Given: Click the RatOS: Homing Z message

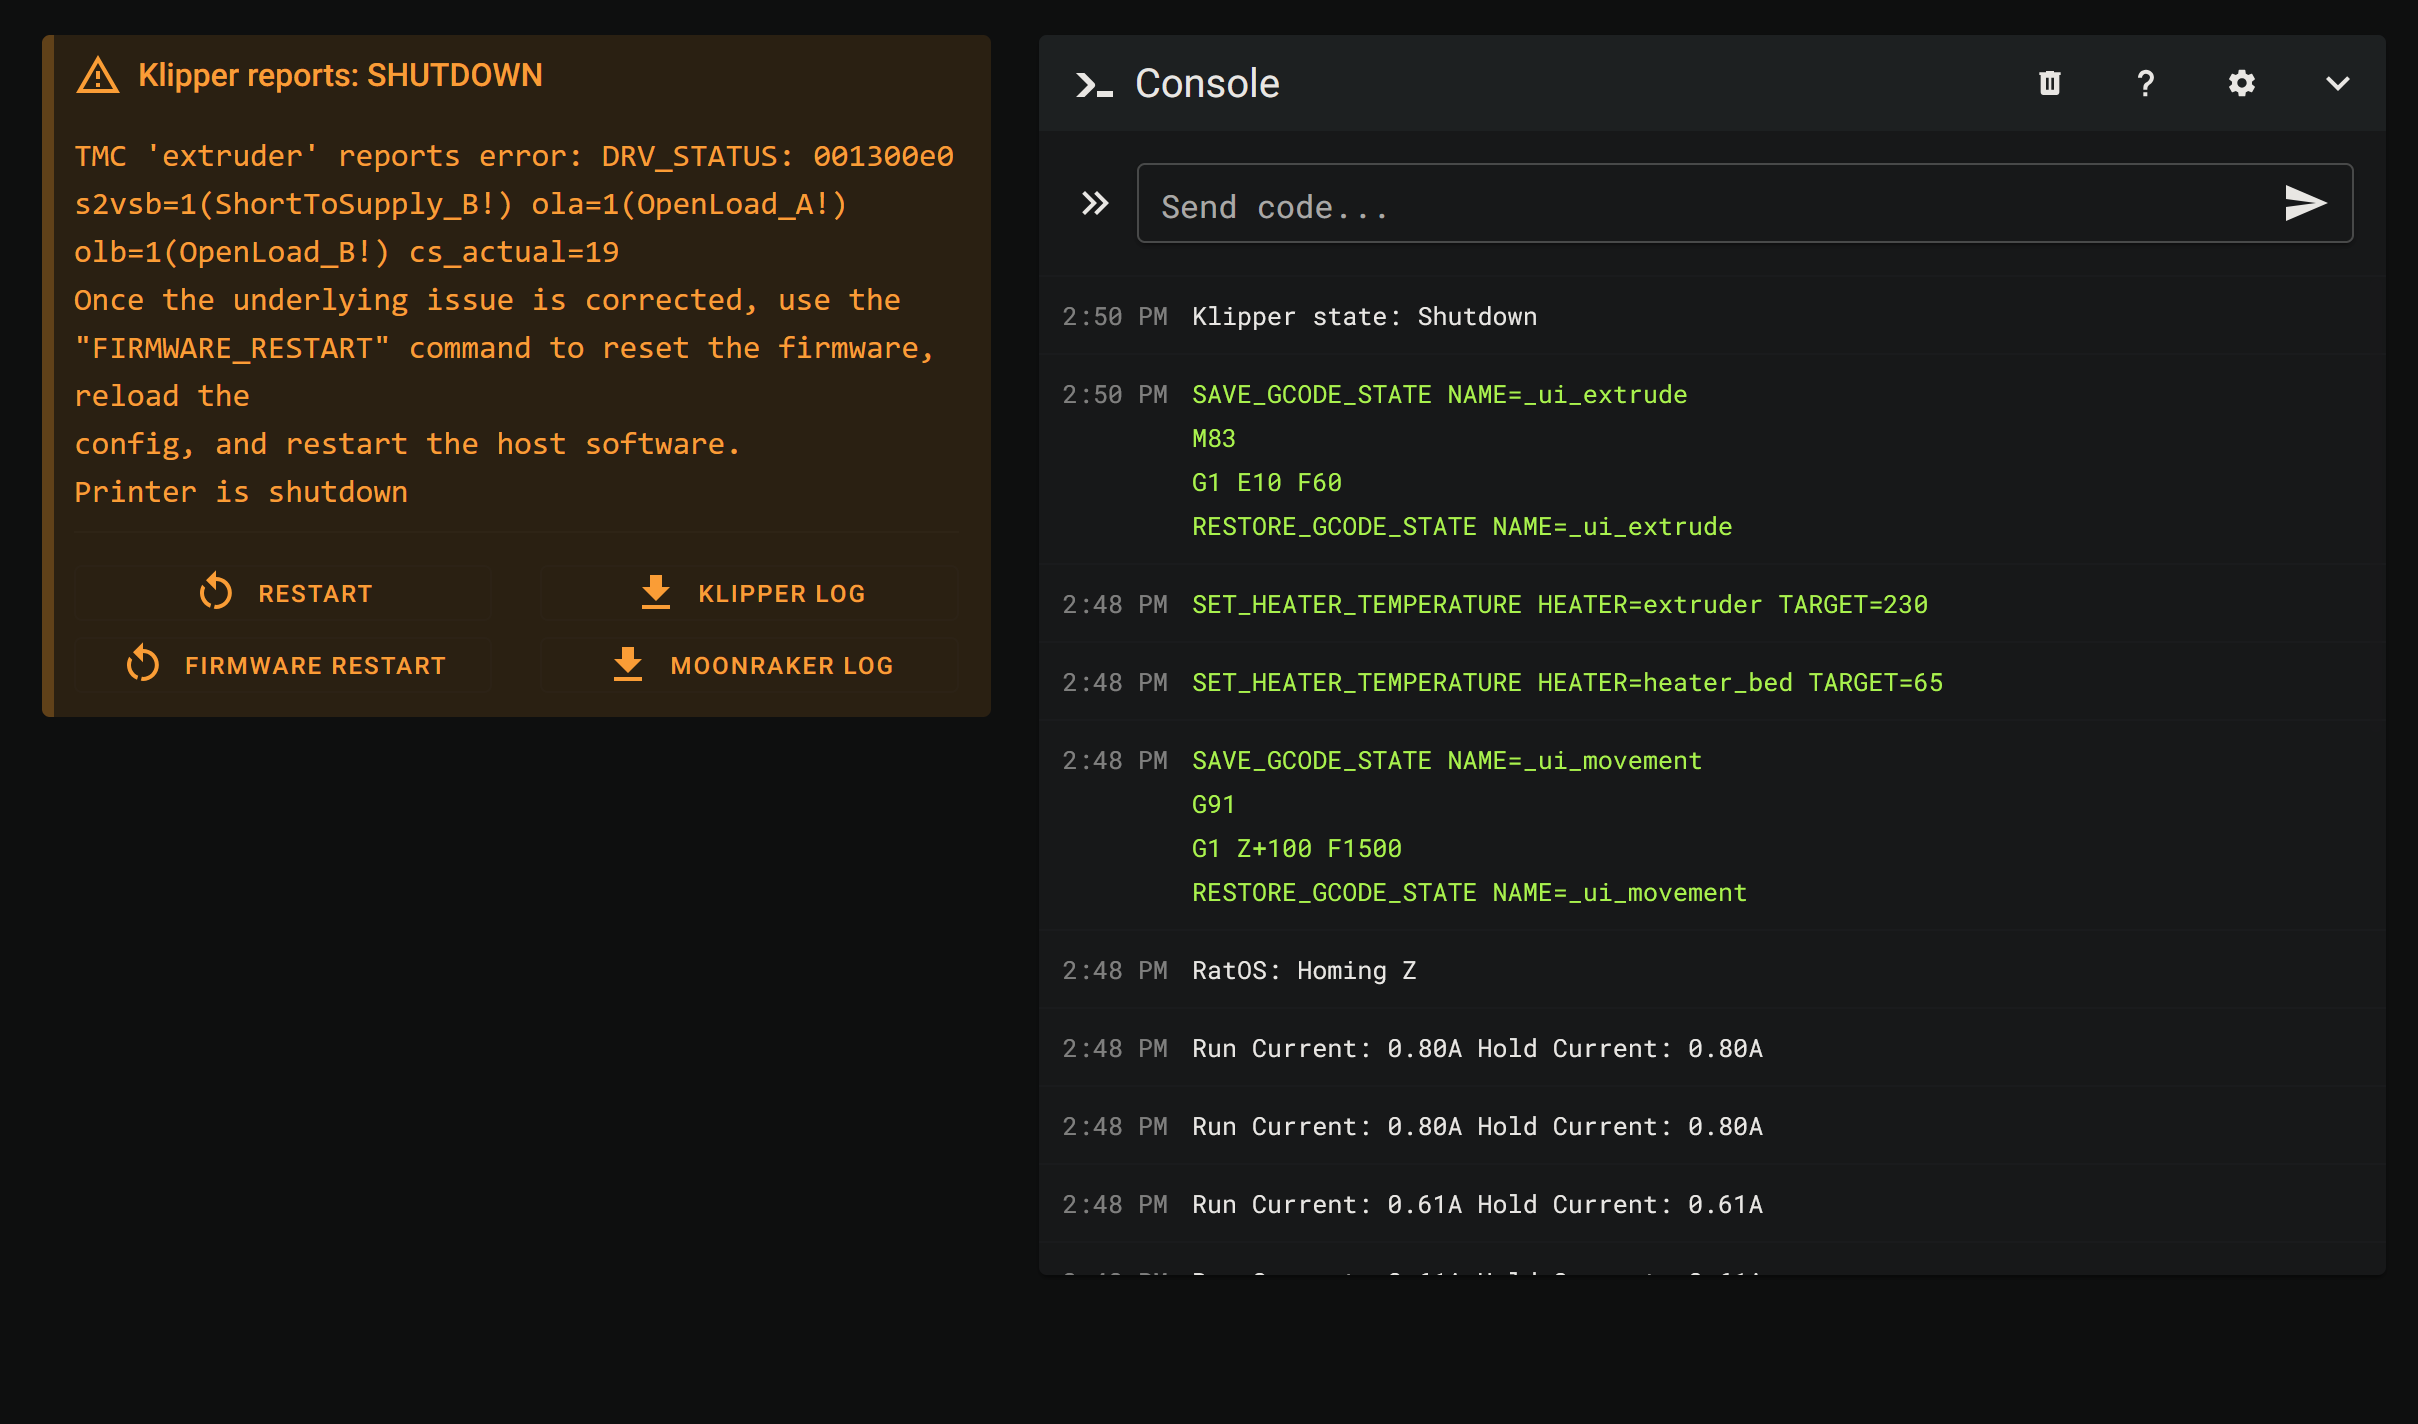Looking at the screenshot, I should pos(1303,971).
